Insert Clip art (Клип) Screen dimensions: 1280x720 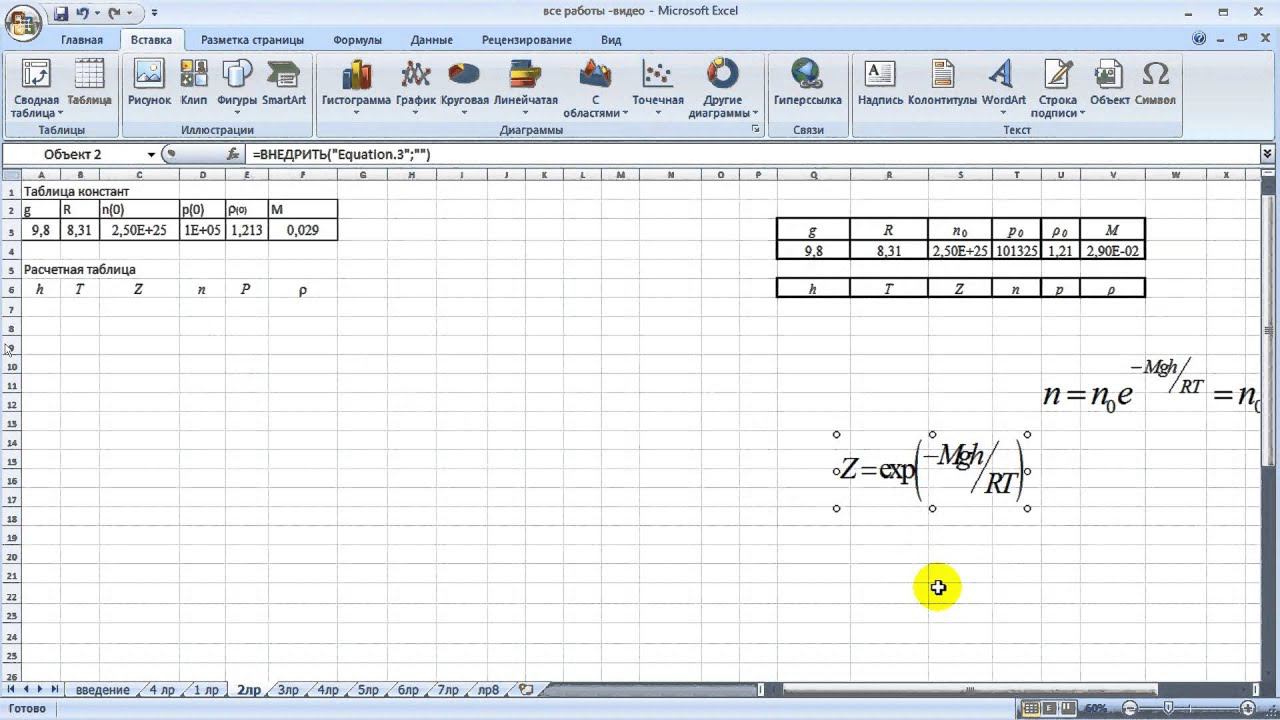click(194, 82)
